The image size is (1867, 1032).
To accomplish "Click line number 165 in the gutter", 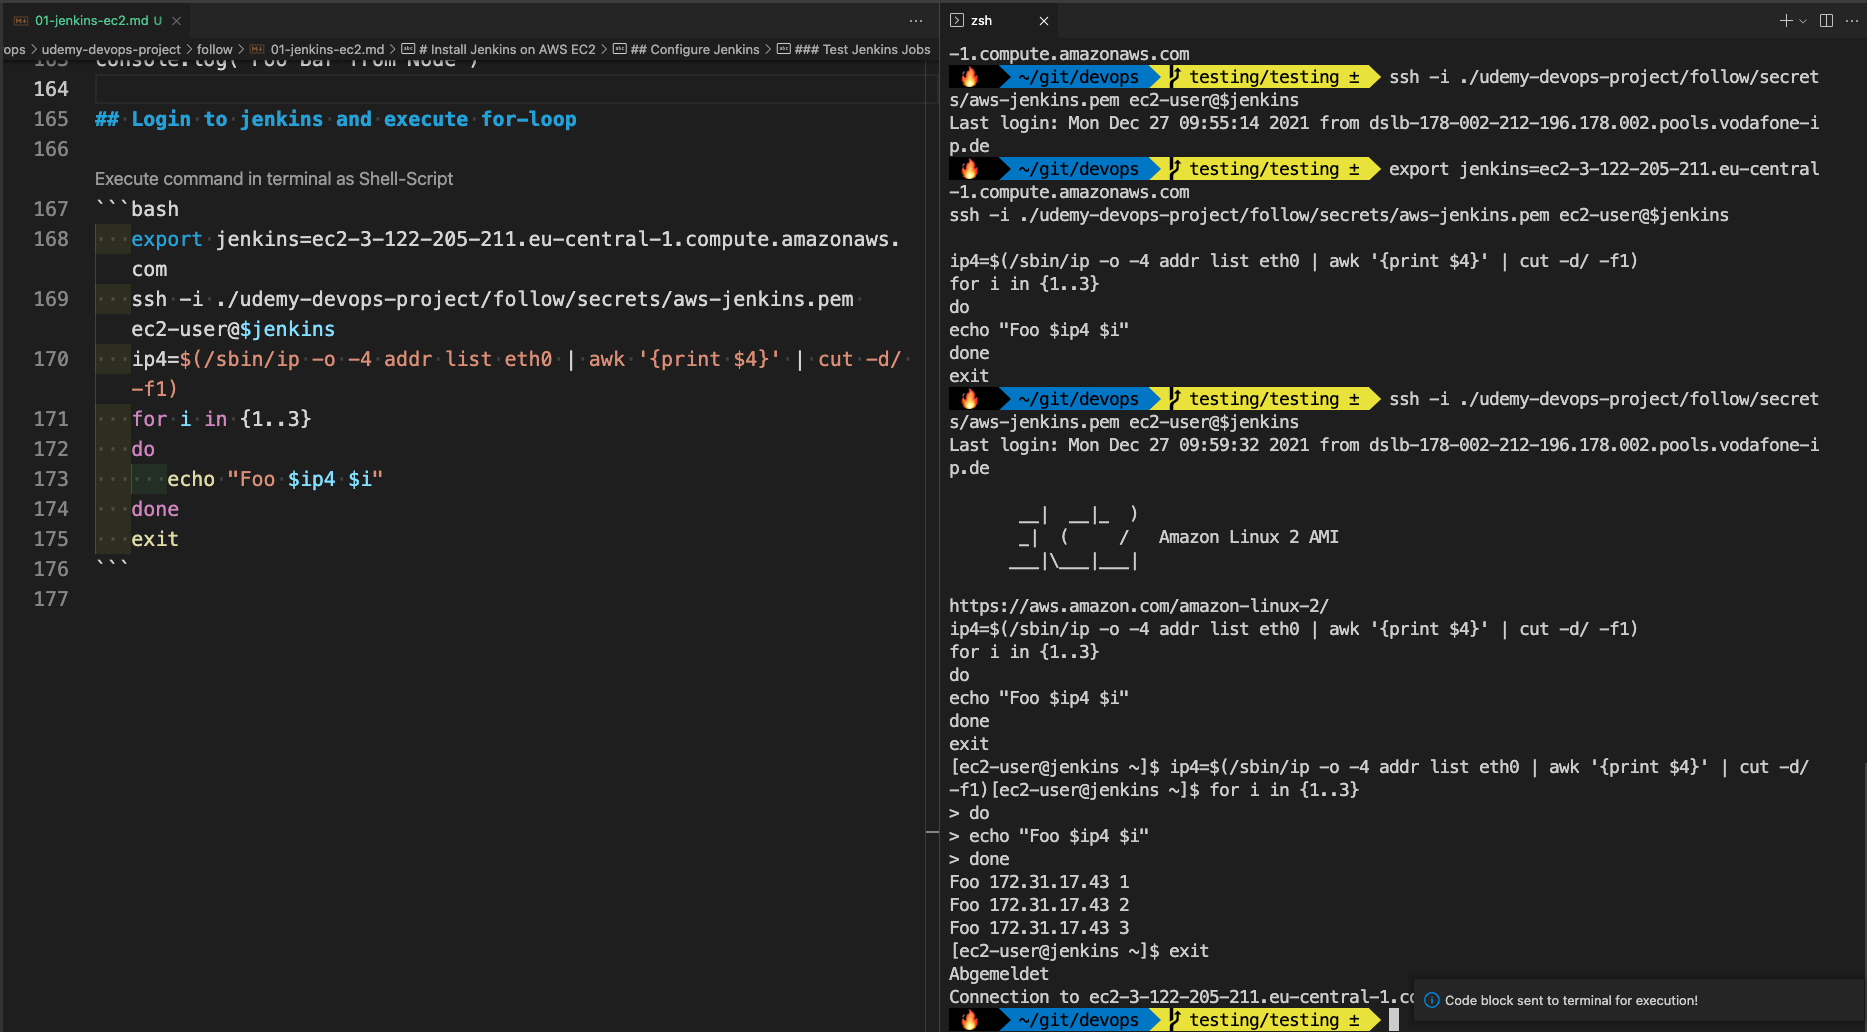I will [x=51, y=119].
